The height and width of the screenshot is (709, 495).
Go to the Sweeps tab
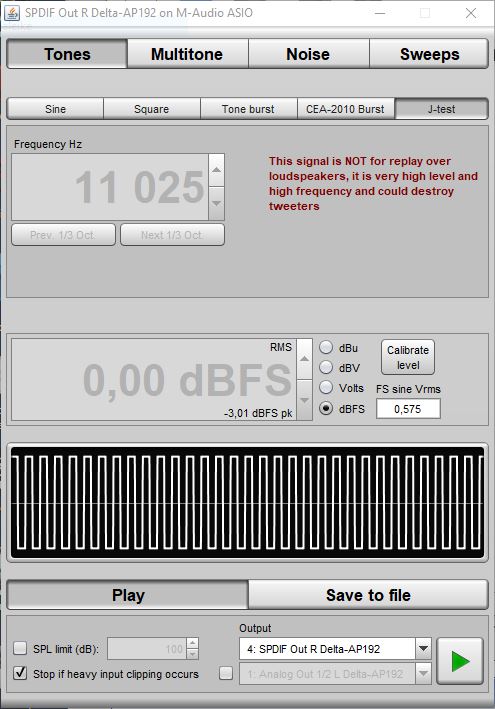pos(429,54)
